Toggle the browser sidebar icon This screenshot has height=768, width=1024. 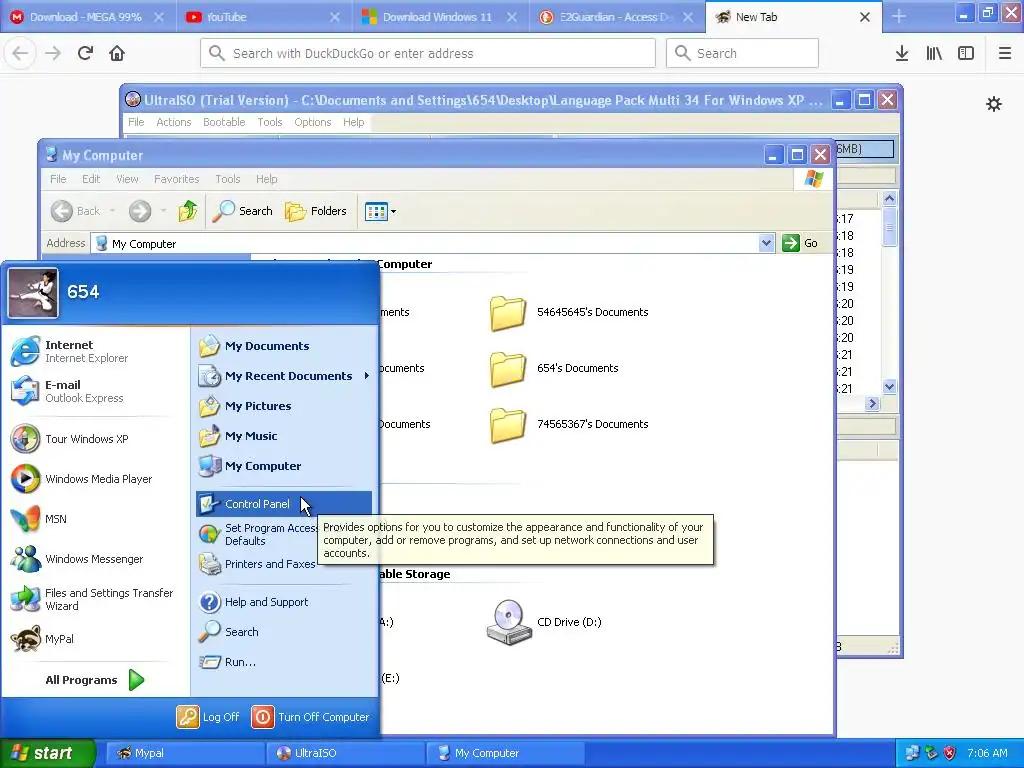[966, 54]
